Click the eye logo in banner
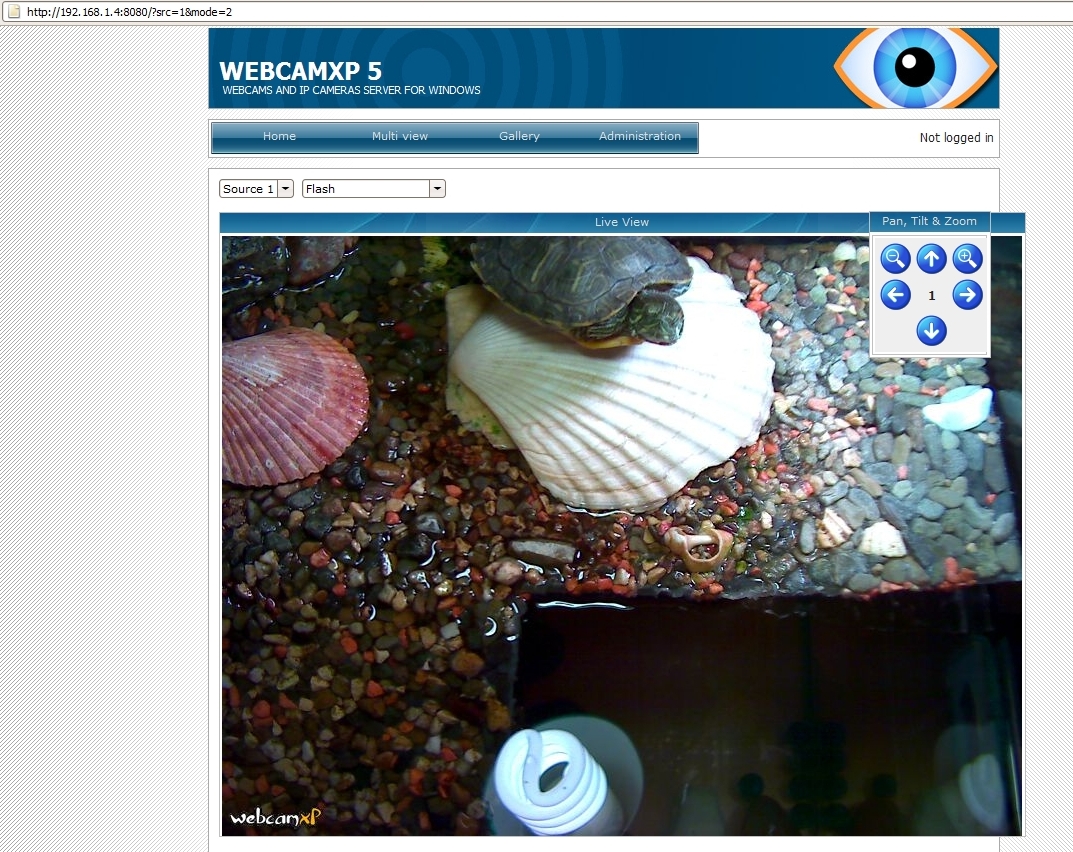This screenshot has width=1073, height=852. click(x=915, y=68)
